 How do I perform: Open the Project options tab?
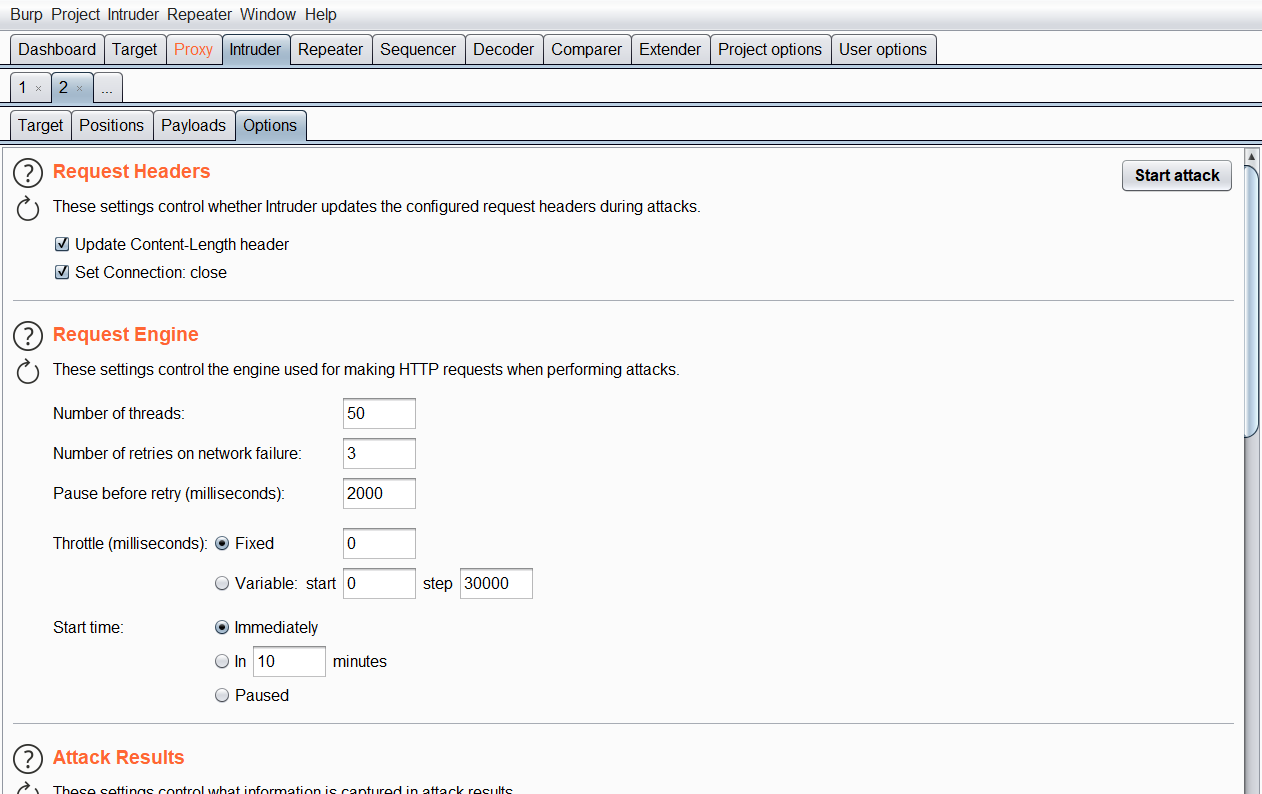[770, 49]
